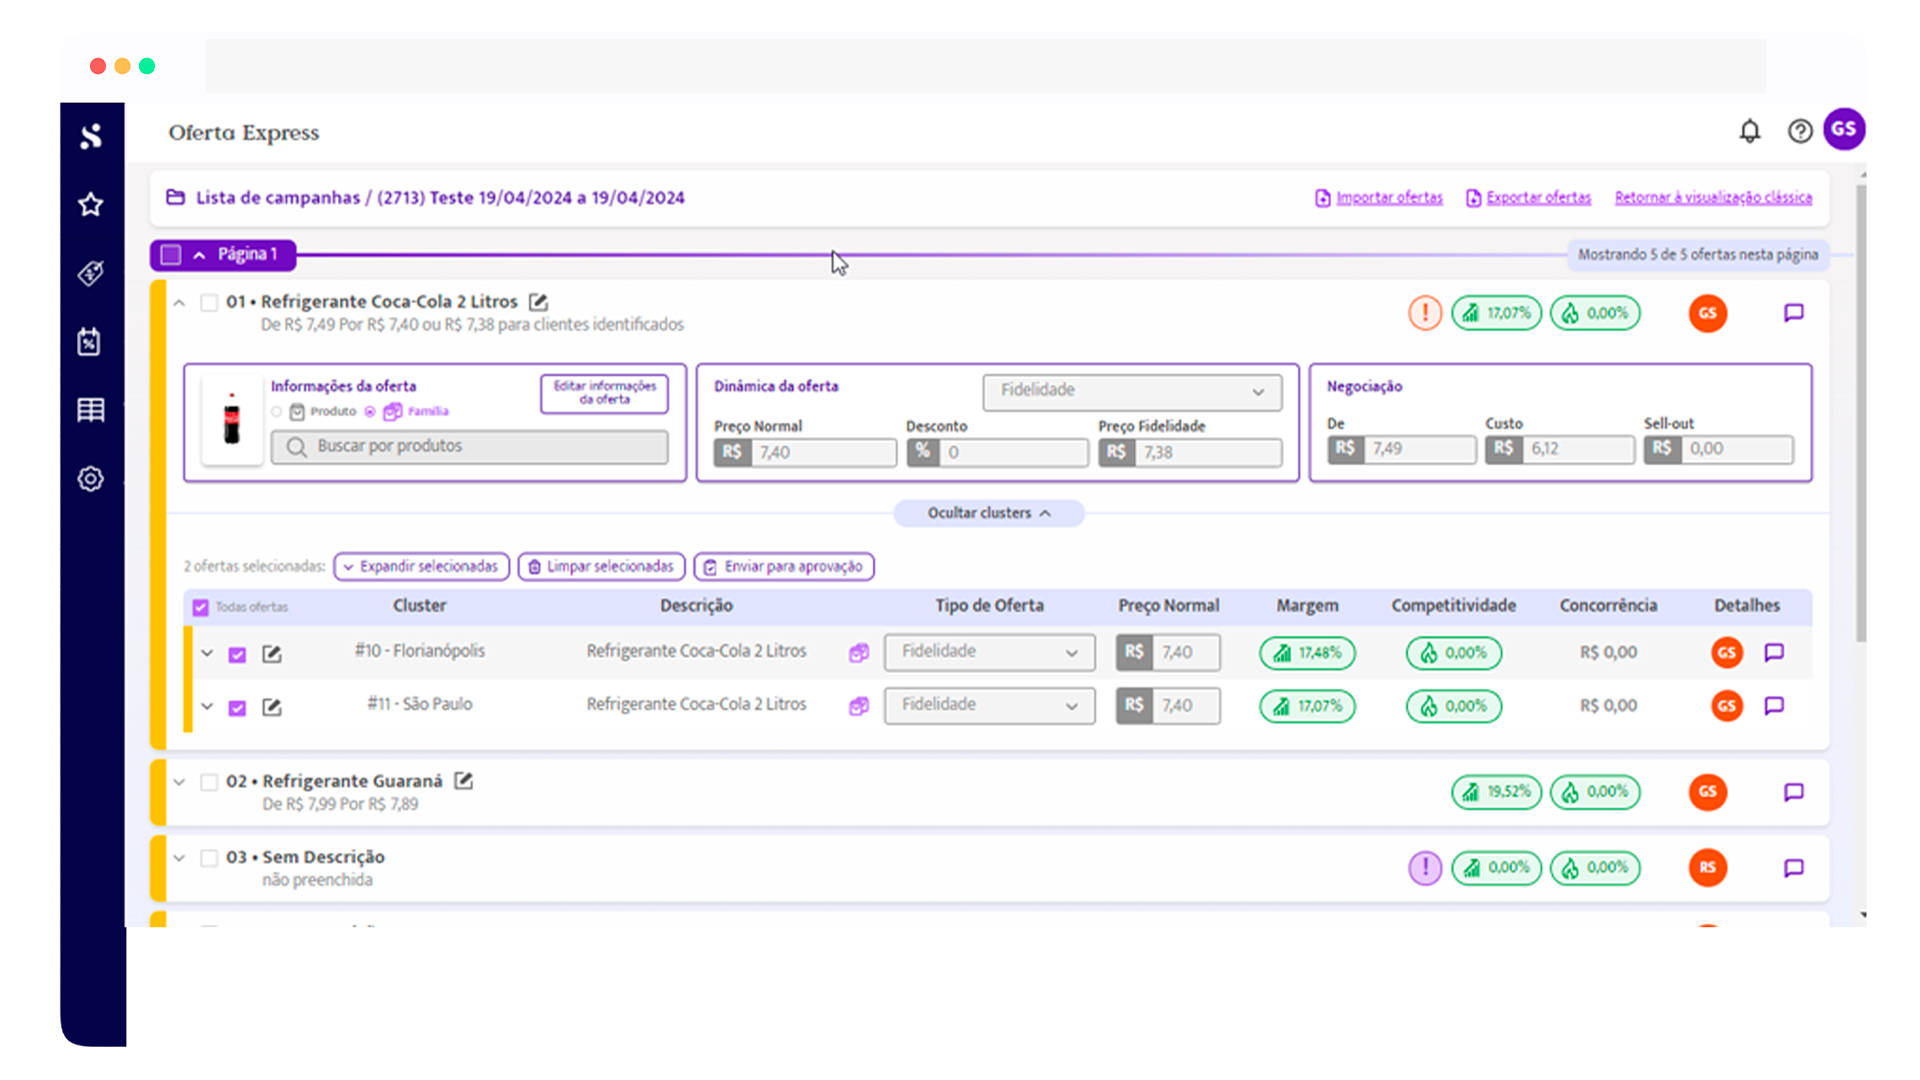Open Tipo de Oferta dropdown for Florianópolis
1920x1080 pixels.
(989, 652)
